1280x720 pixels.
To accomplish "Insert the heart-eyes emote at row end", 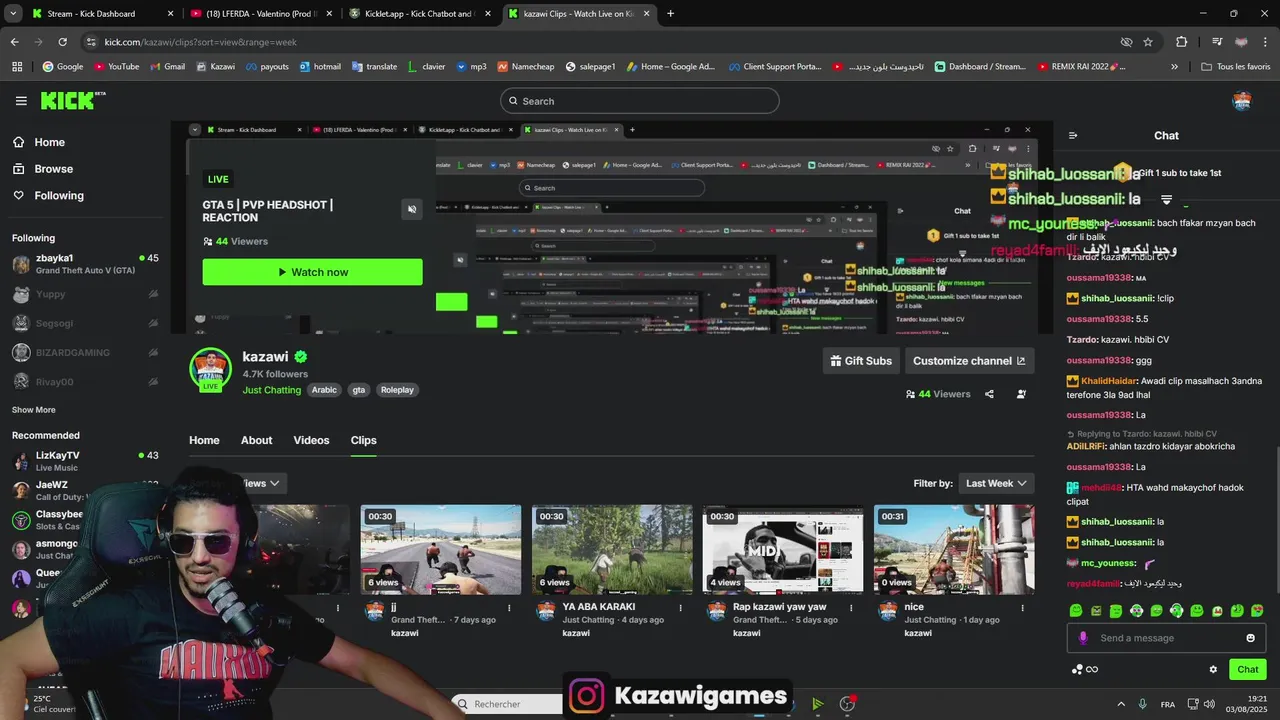I will [x=1257, y=610].
